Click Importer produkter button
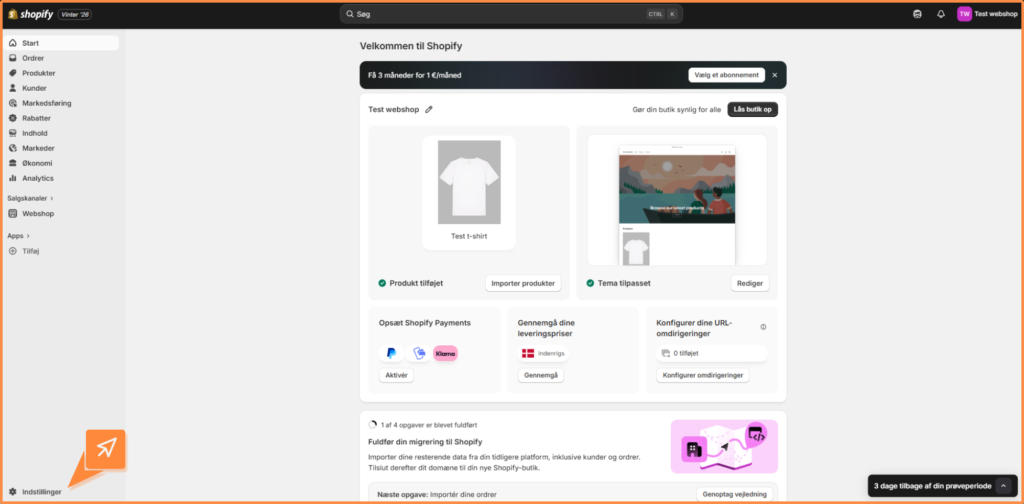 pos(523,283)
